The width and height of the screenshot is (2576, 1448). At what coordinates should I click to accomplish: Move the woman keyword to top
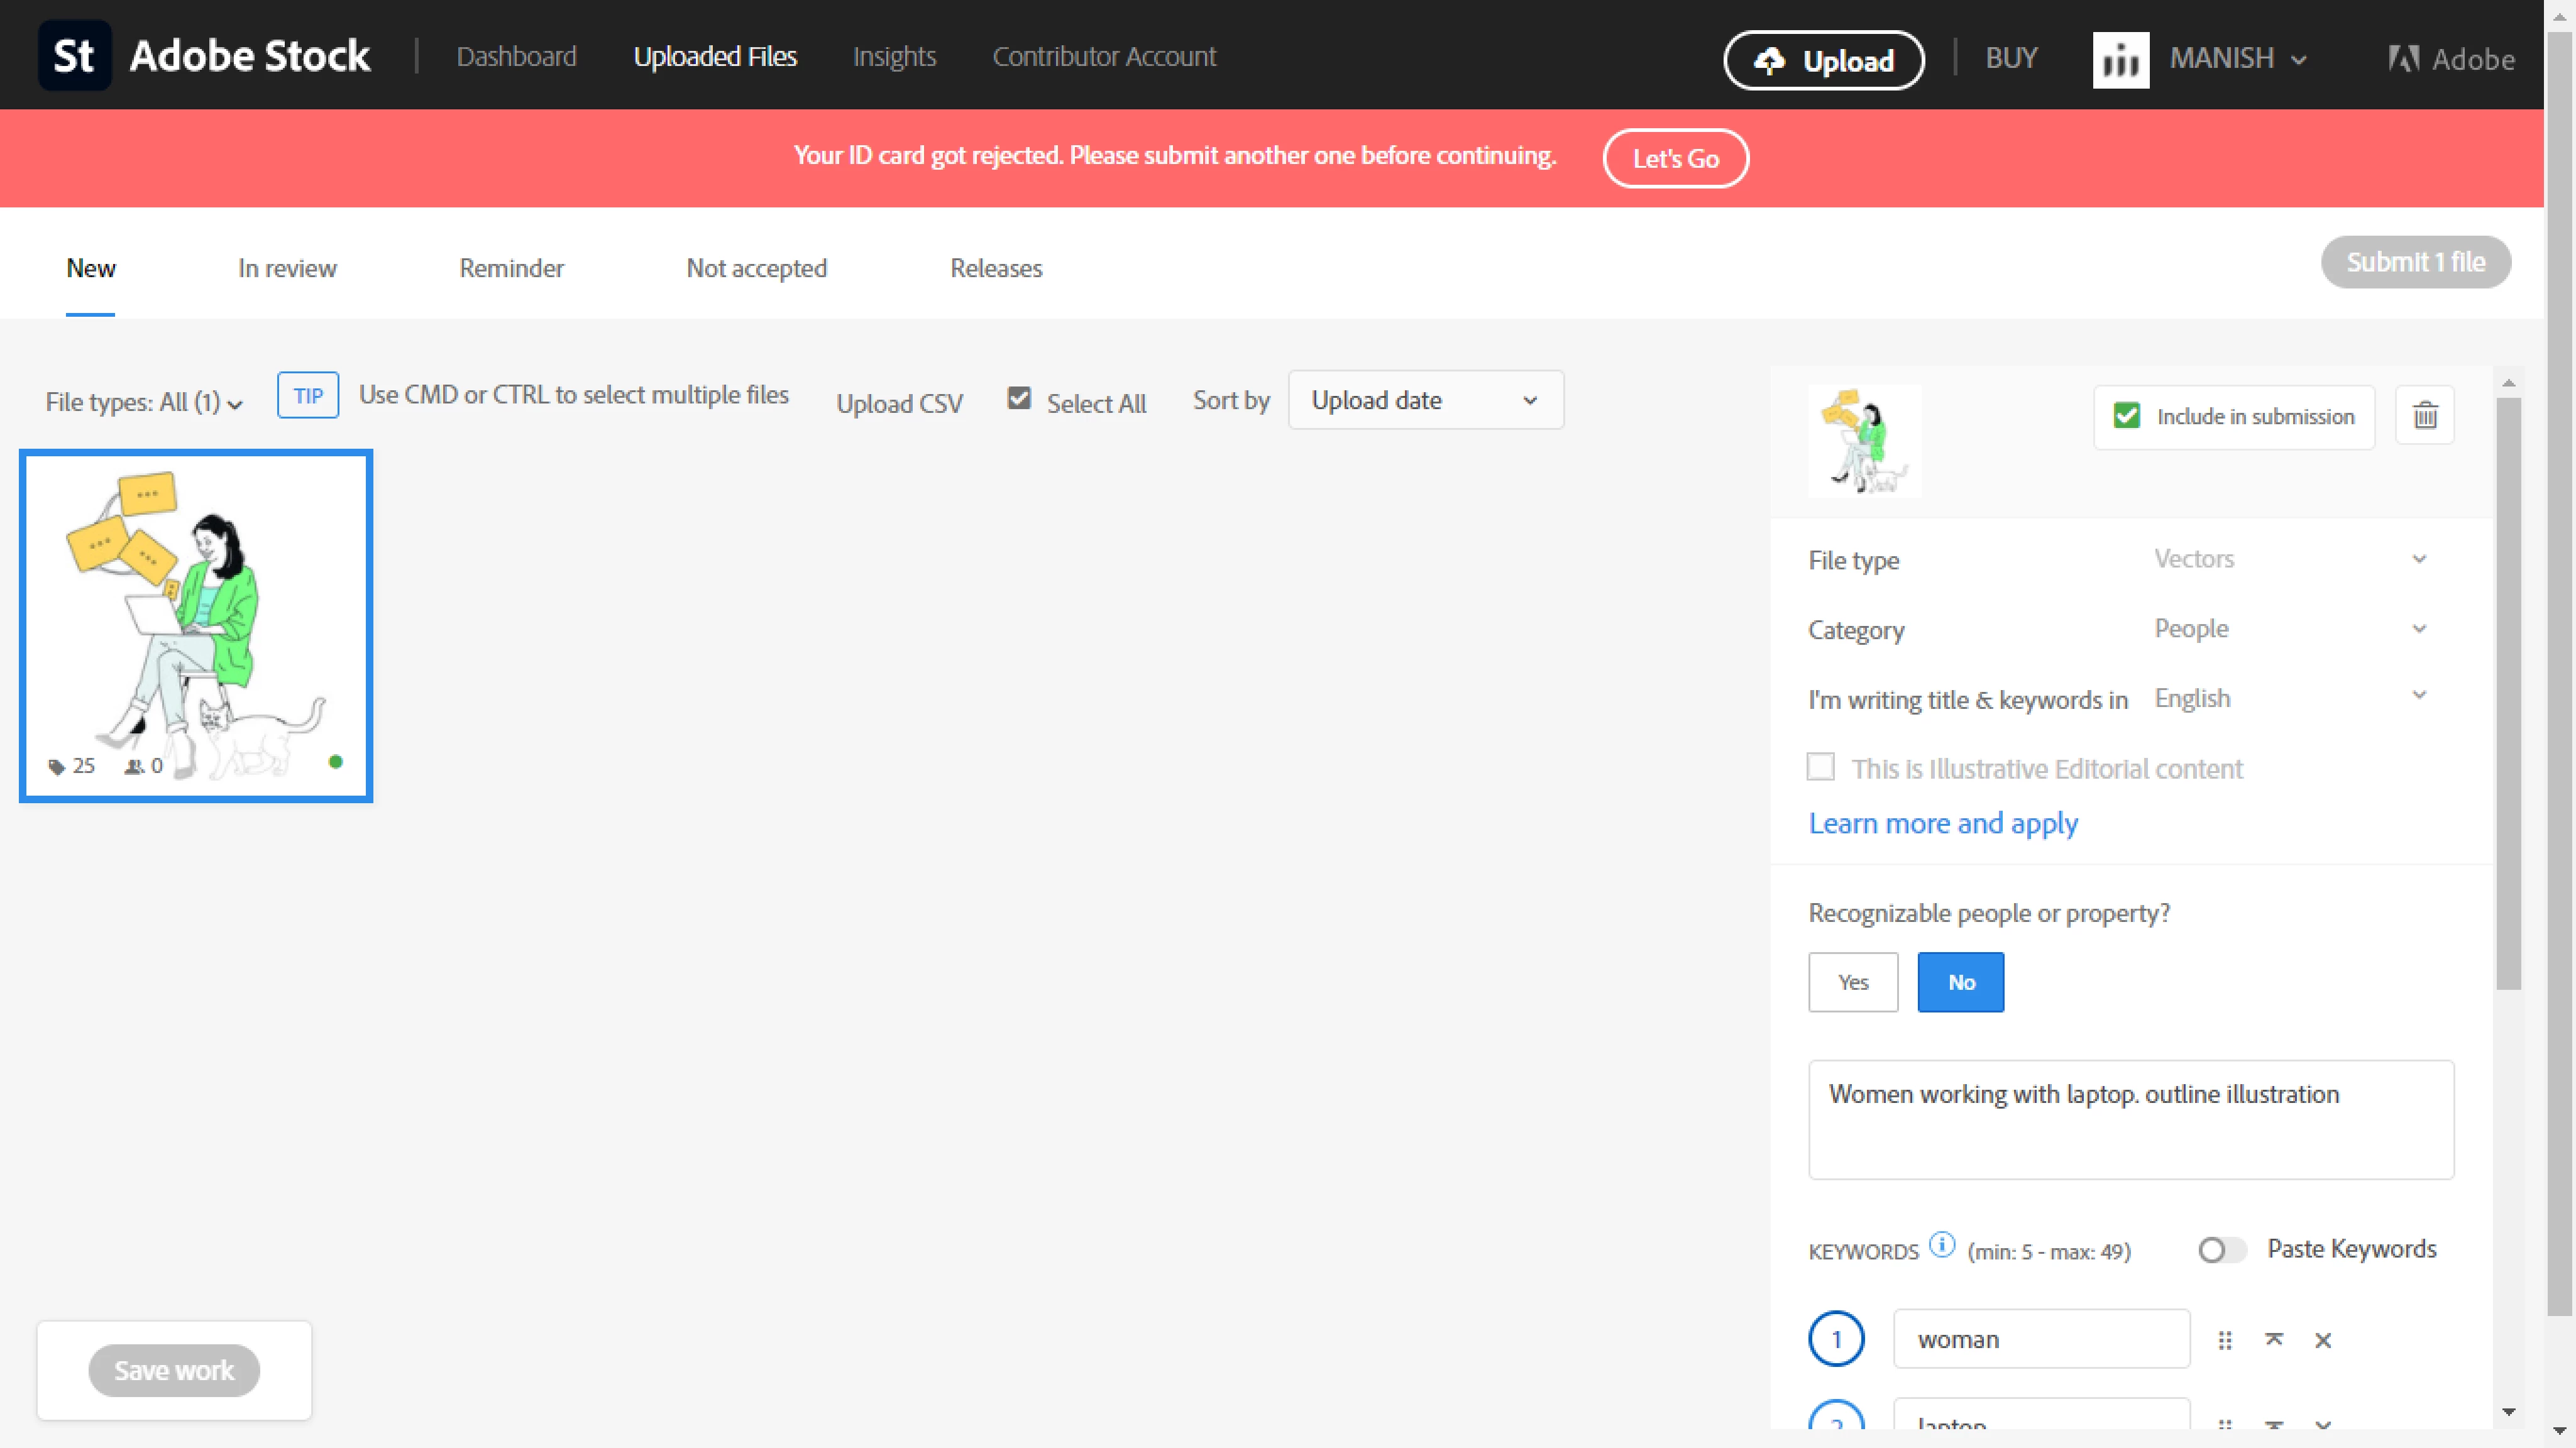2273,1340
